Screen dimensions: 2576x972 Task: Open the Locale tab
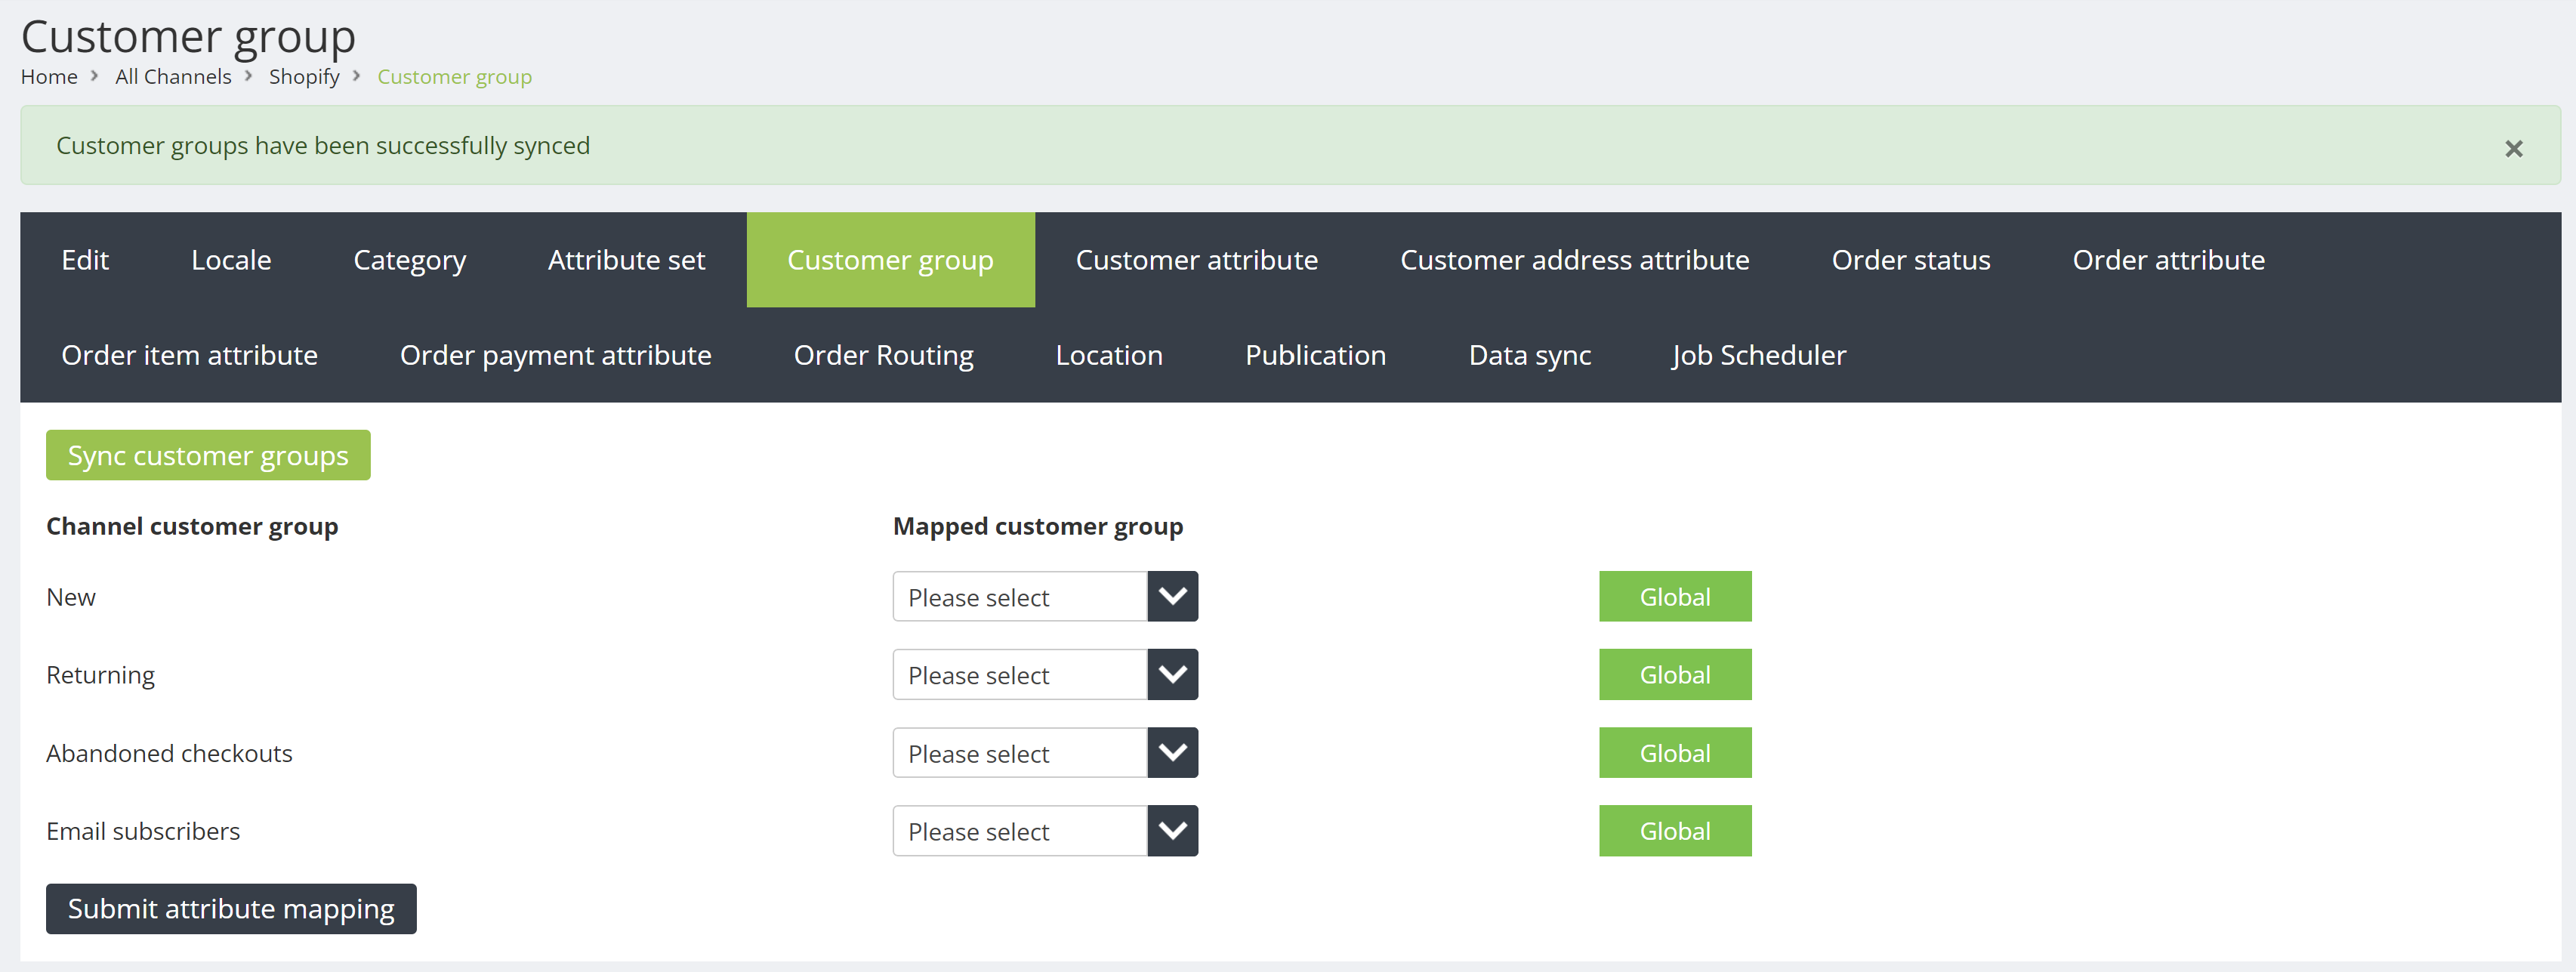pyautogui.click(x=231, y=260)
